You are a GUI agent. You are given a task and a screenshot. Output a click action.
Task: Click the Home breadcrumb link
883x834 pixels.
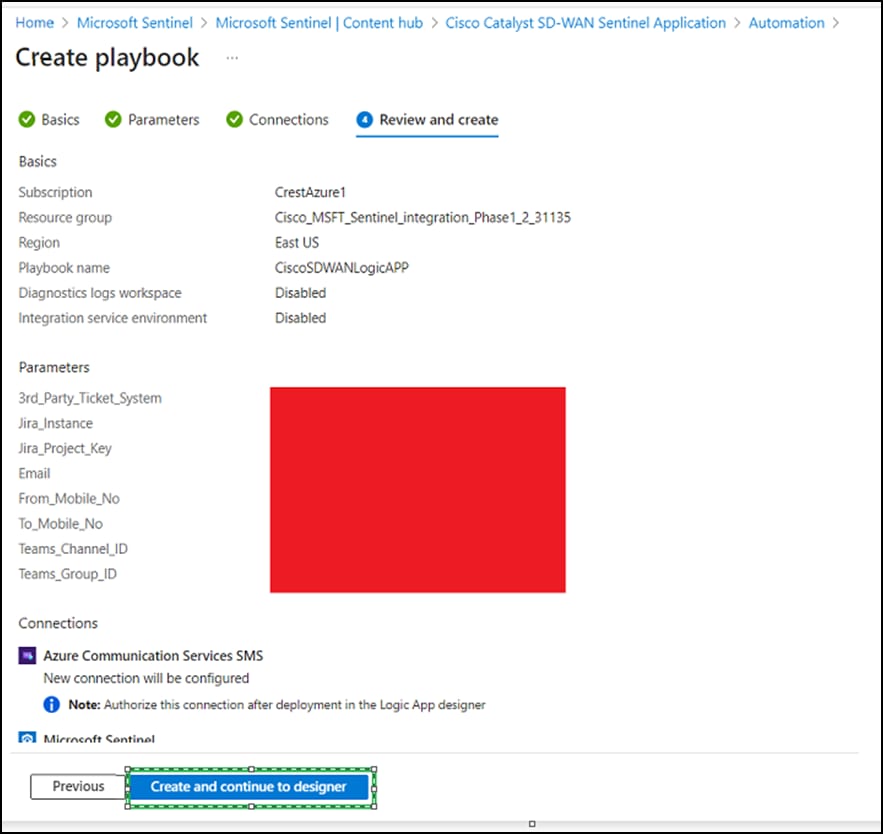[34, 23]
